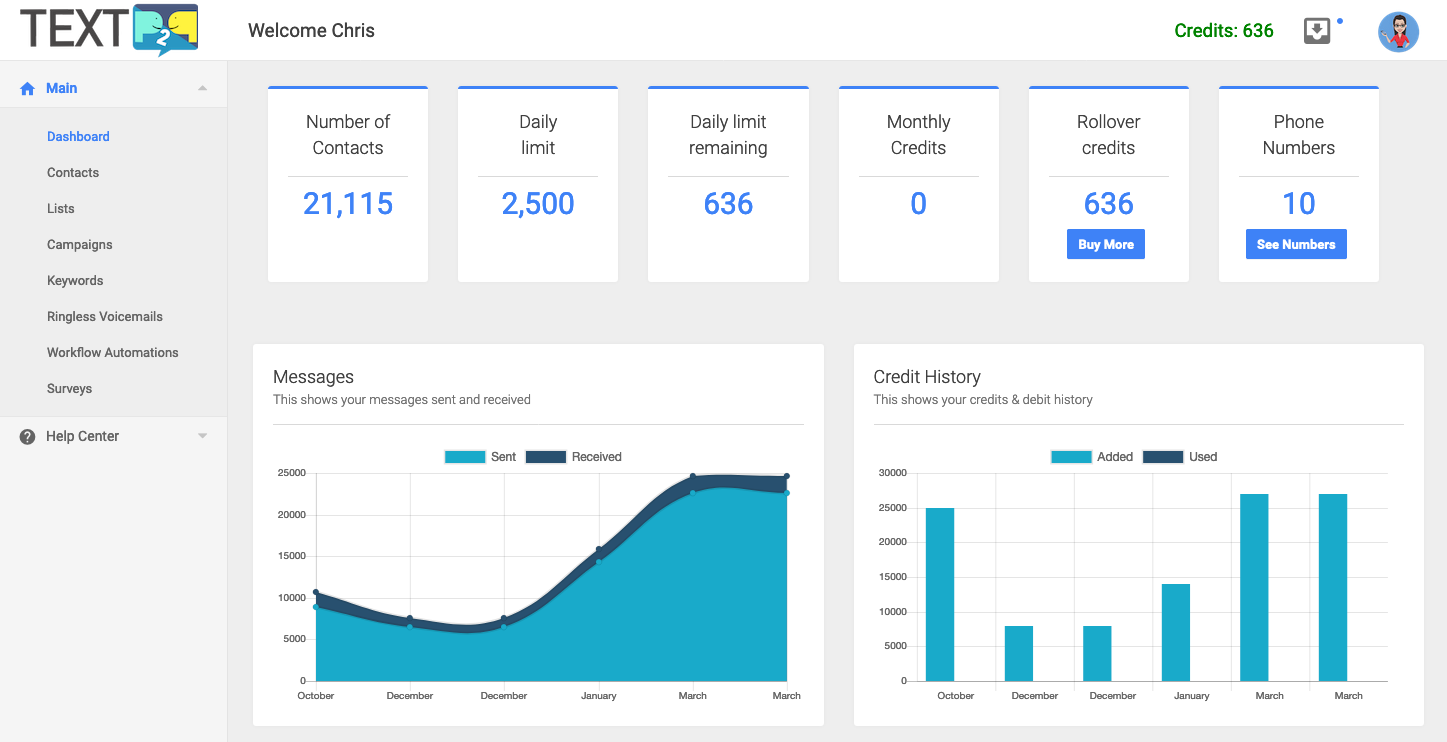This screenshot has height=742, width=1447.
Task: Open the Dashboard page
Action: 78,136
